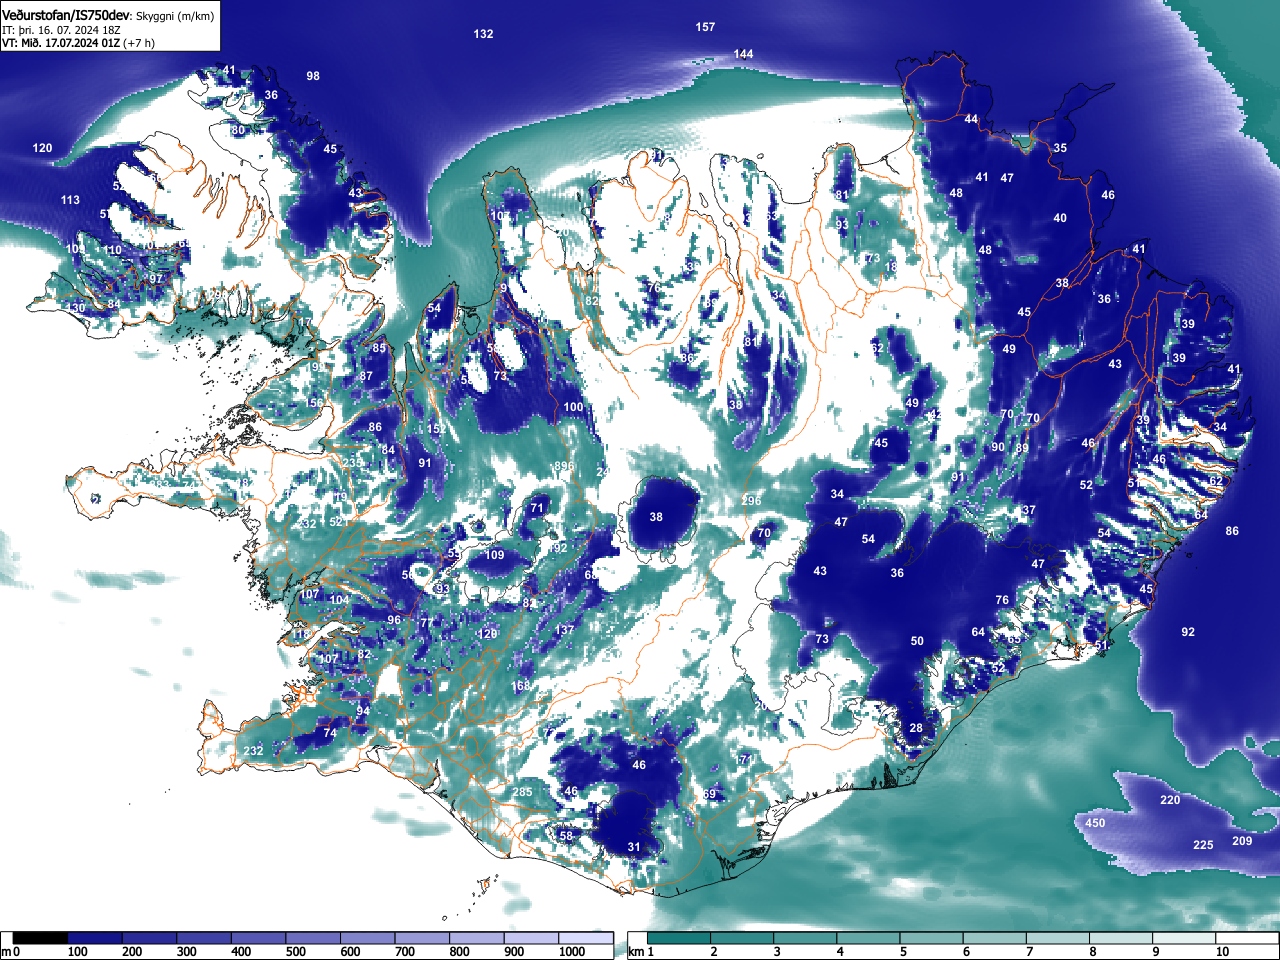Click the visibility value '168' in southwest Iceland
This screenshot has height=960, width=1280.
point(522,686)
